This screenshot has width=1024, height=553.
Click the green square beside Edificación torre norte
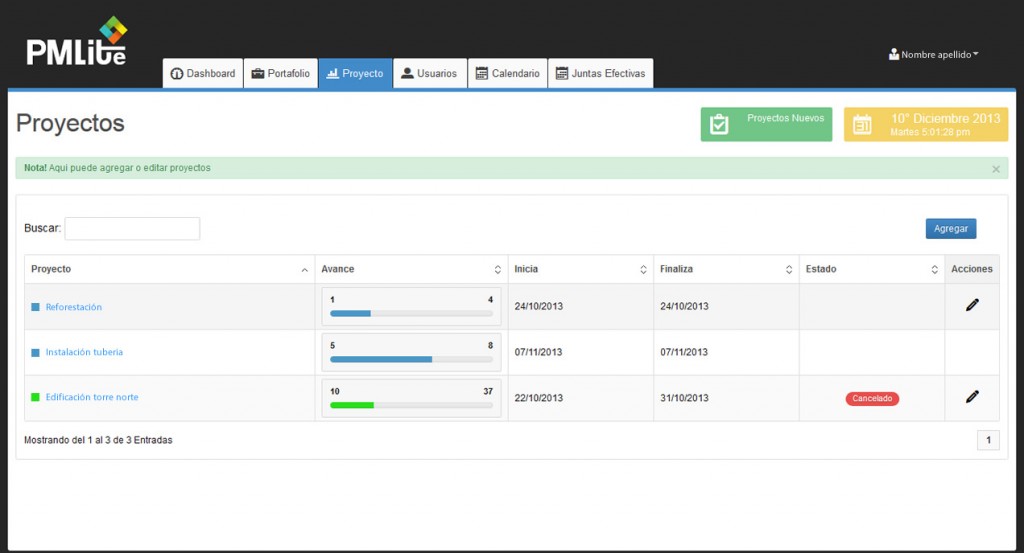[x=35, y=397]
